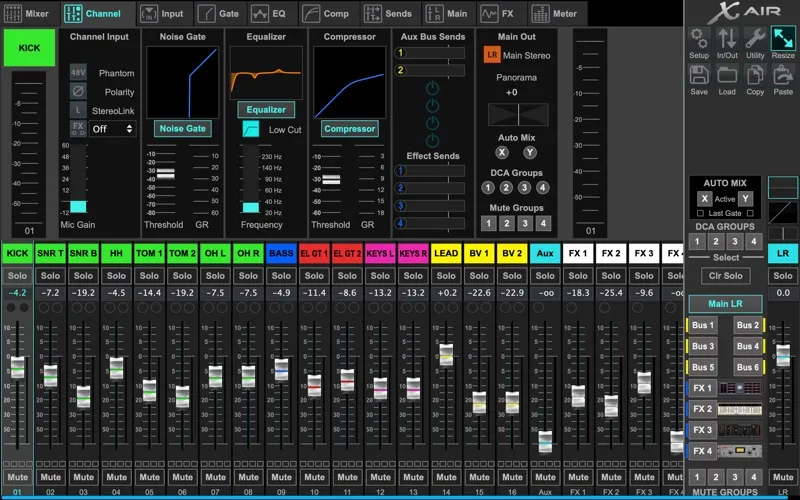Toggle the Polarity phase icon
Viewport: 800px width, 500px height.
point(78,92)
